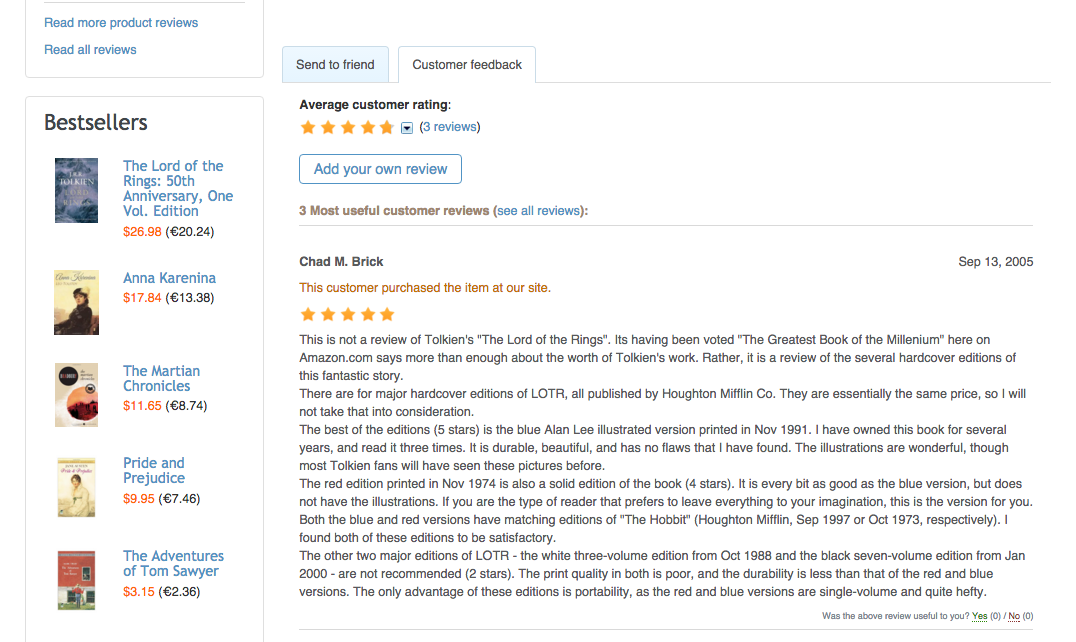The height and width of the screenshot is (642, 1076).
Task: Click The Lord of the Rings book cover
Action: click(76, 190)
